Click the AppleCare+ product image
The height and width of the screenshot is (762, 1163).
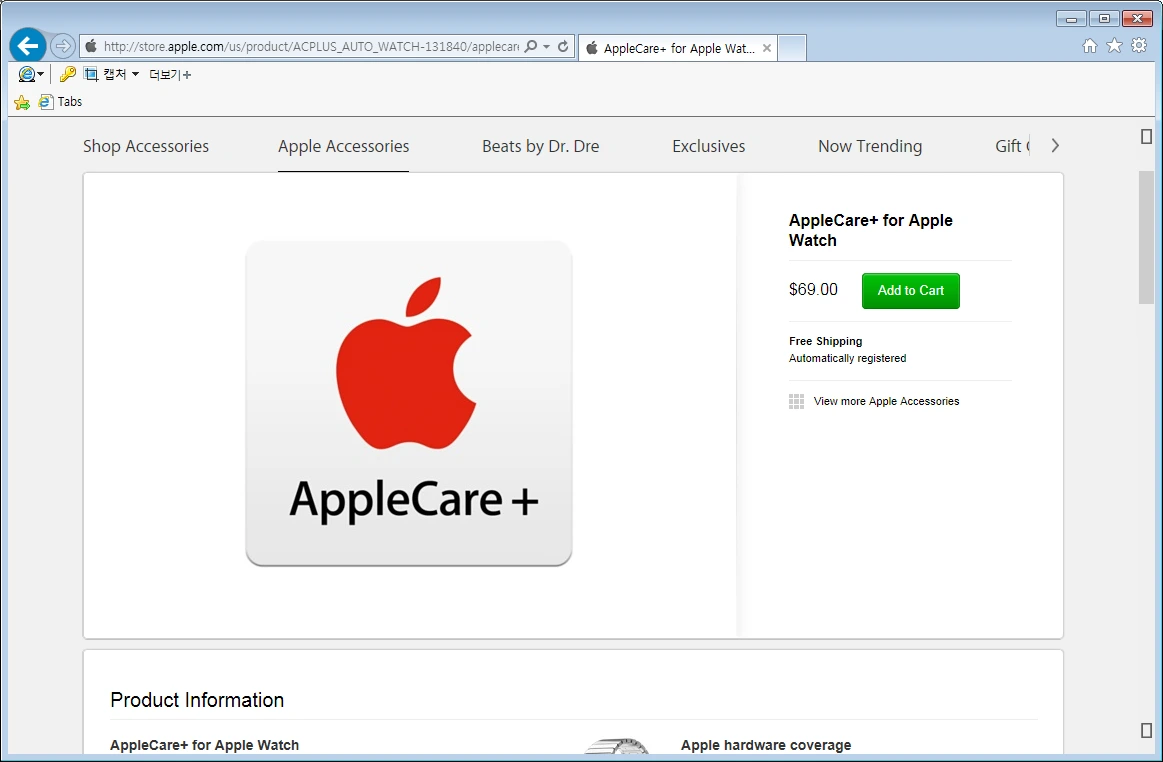[409, 403]
